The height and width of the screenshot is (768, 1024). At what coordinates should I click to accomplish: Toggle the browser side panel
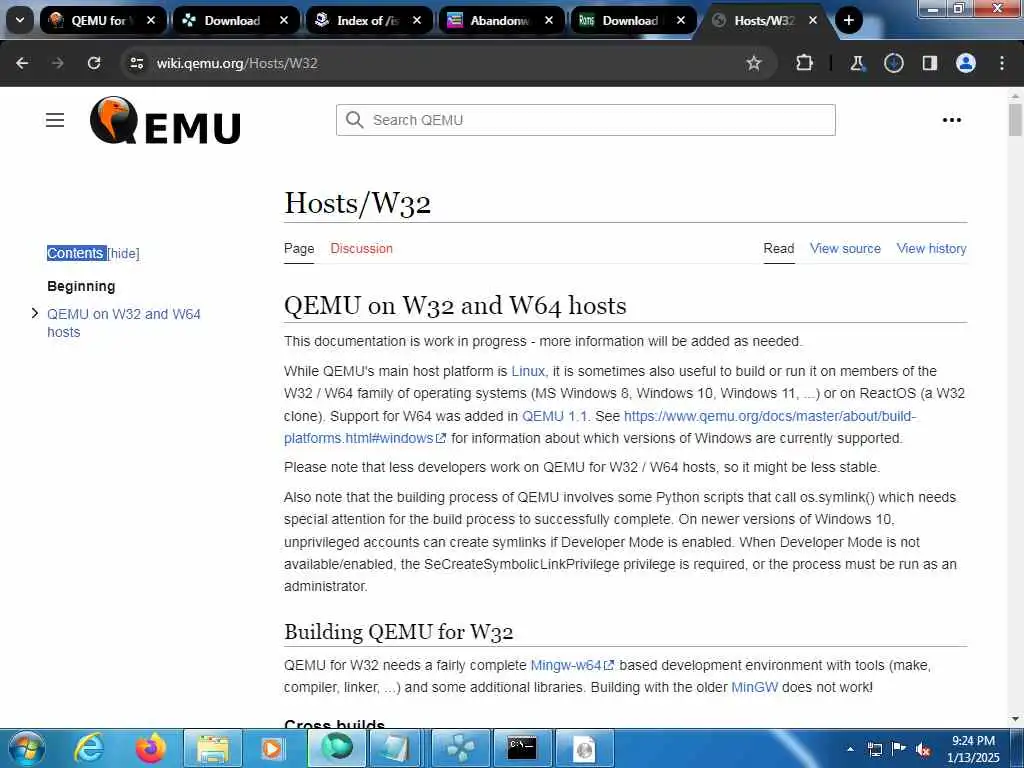click(x=929, y=63)
